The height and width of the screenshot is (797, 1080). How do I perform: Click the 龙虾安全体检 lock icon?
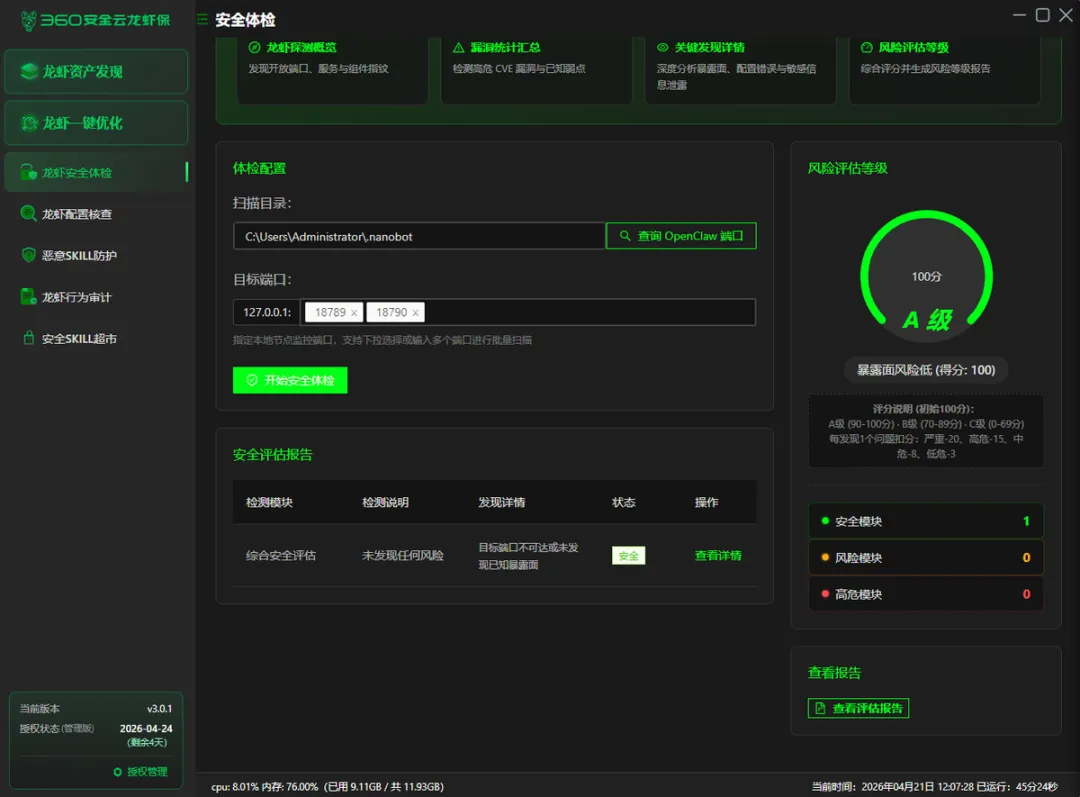28,172
